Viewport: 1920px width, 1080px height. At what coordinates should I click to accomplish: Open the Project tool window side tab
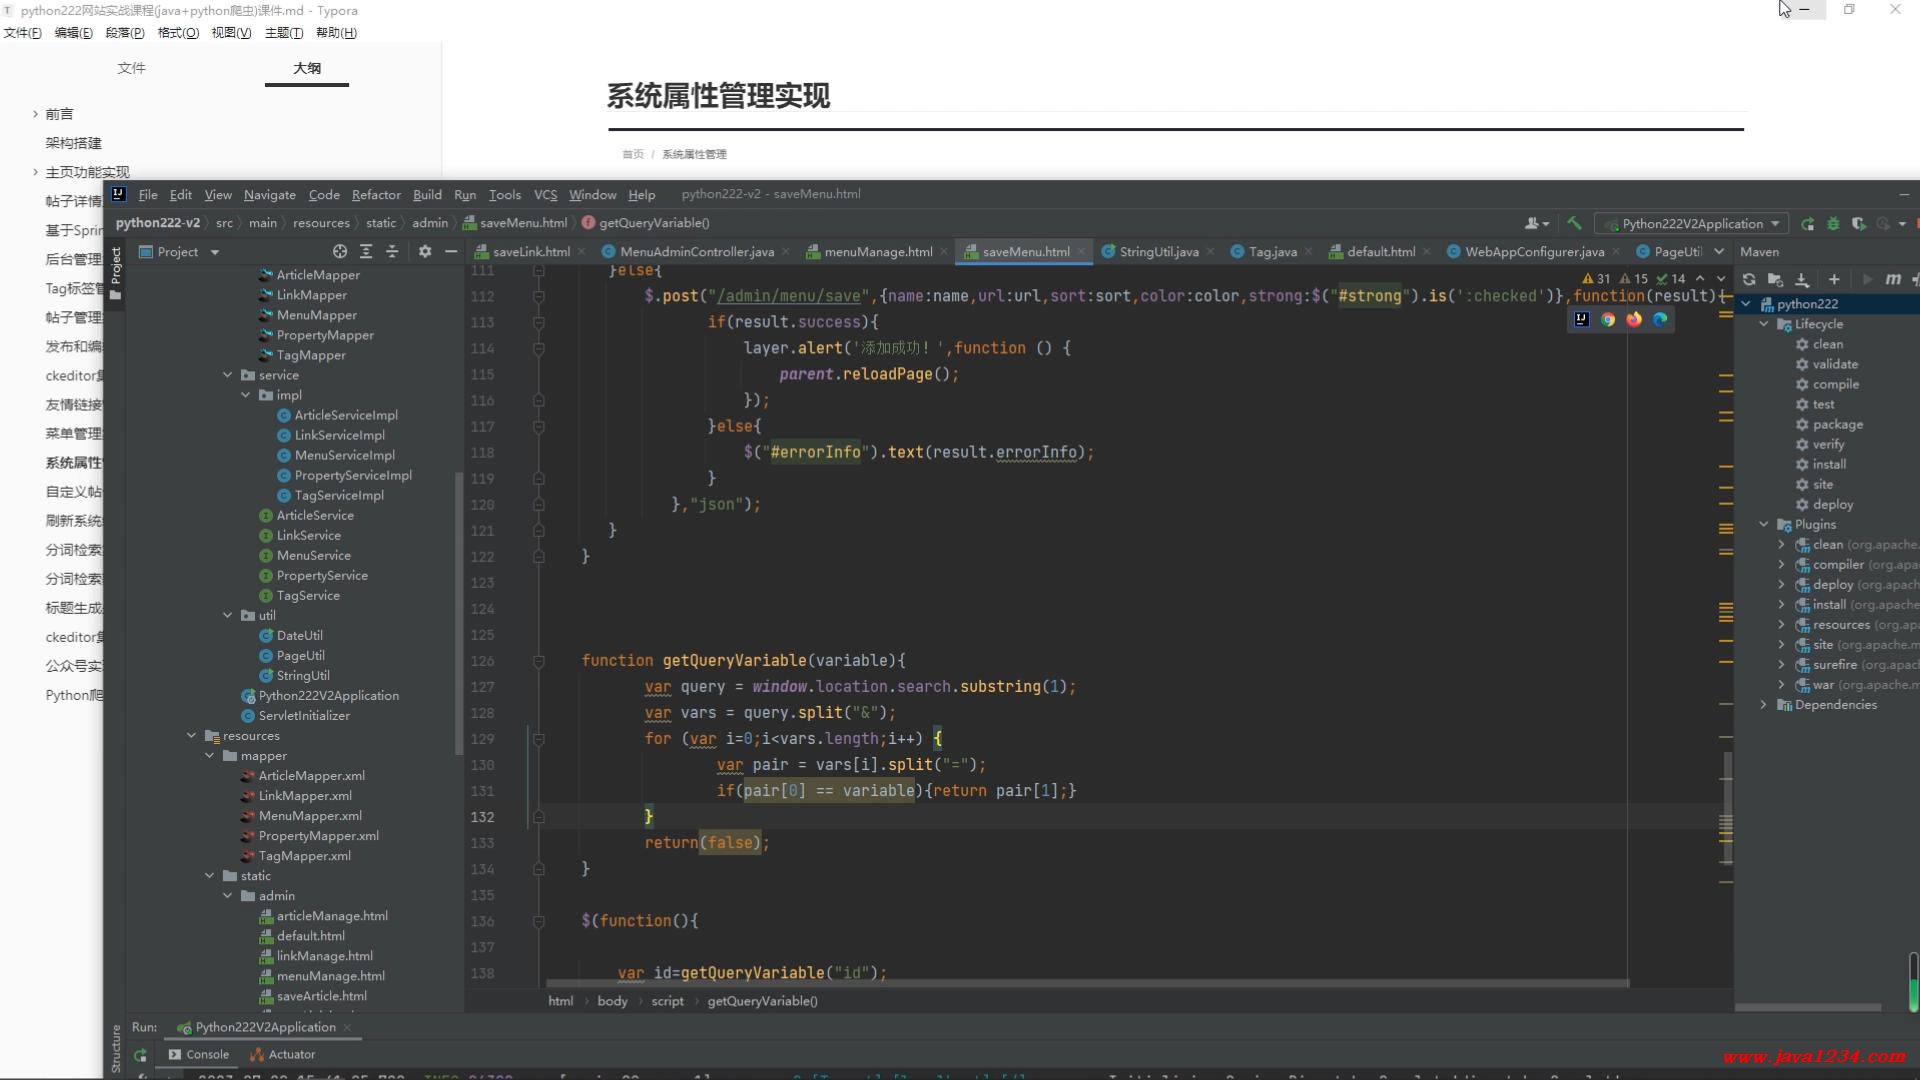115,272
